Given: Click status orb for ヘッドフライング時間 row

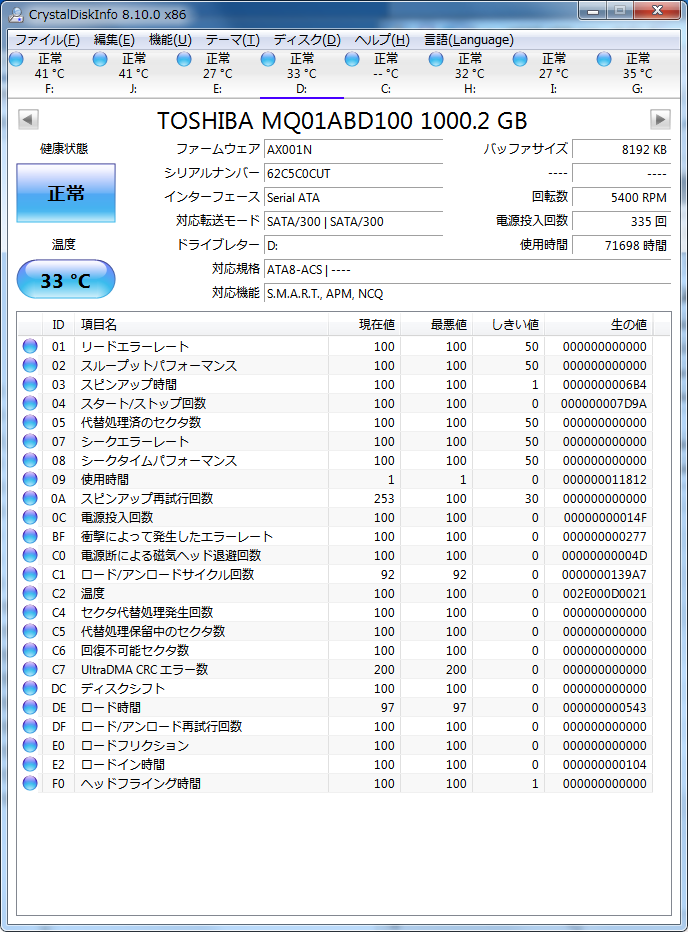Looking at the screenshot, I should [x=30, y=784].
